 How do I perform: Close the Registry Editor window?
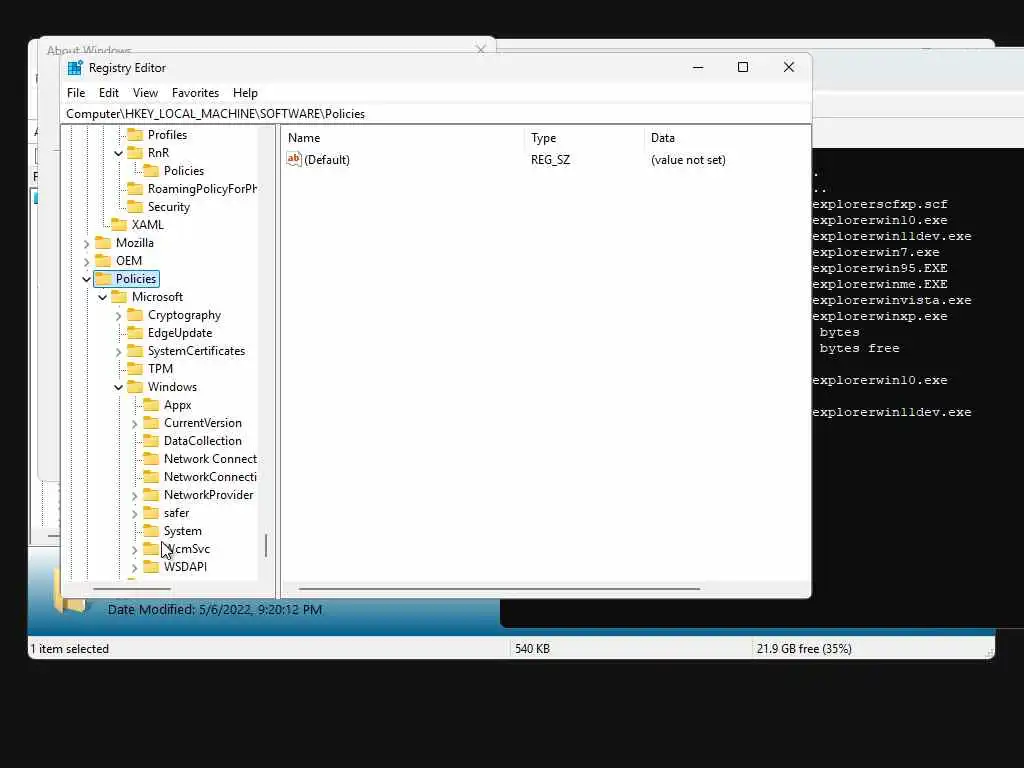[789, 67]
